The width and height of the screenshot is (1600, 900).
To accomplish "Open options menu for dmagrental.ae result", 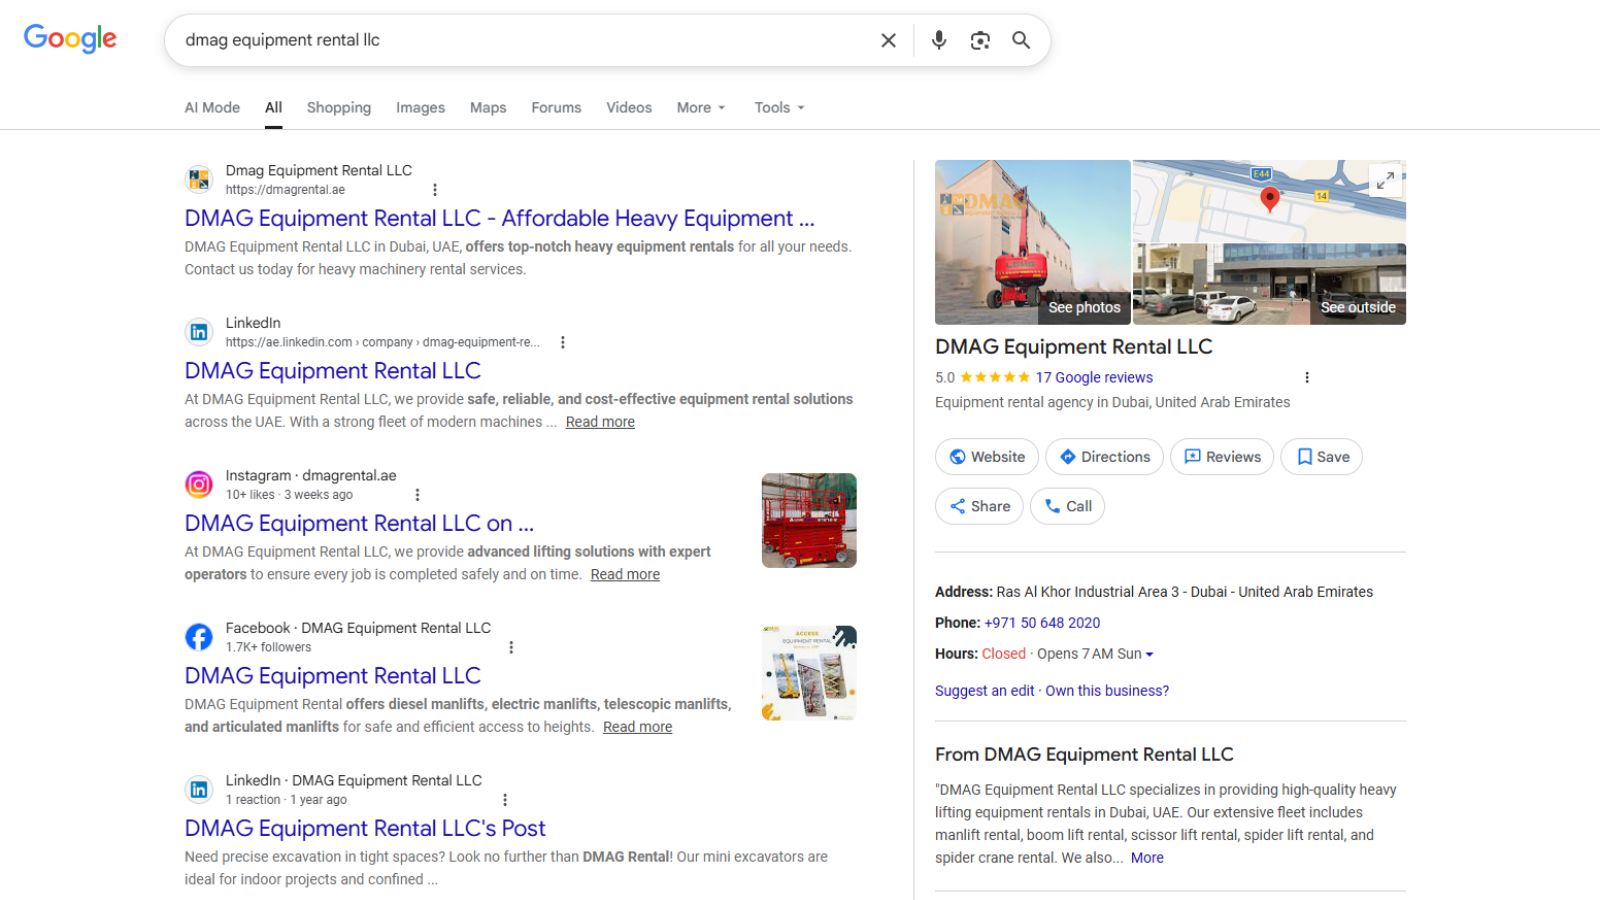I will pos(435,190).
